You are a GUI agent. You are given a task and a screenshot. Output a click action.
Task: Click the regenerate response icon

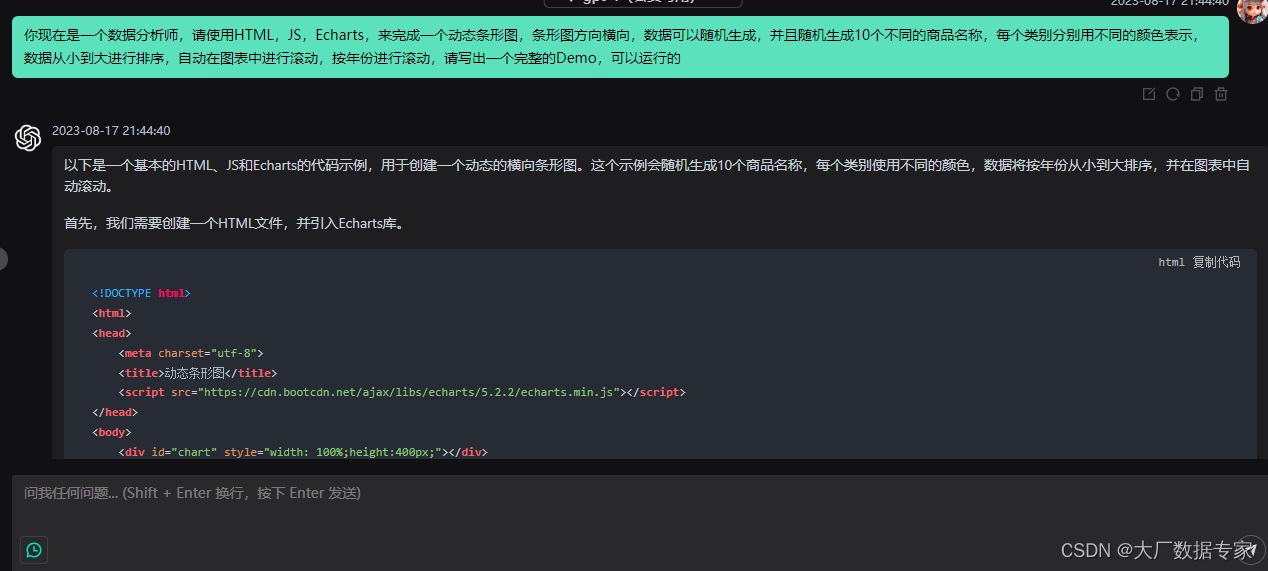point(1173,94)
